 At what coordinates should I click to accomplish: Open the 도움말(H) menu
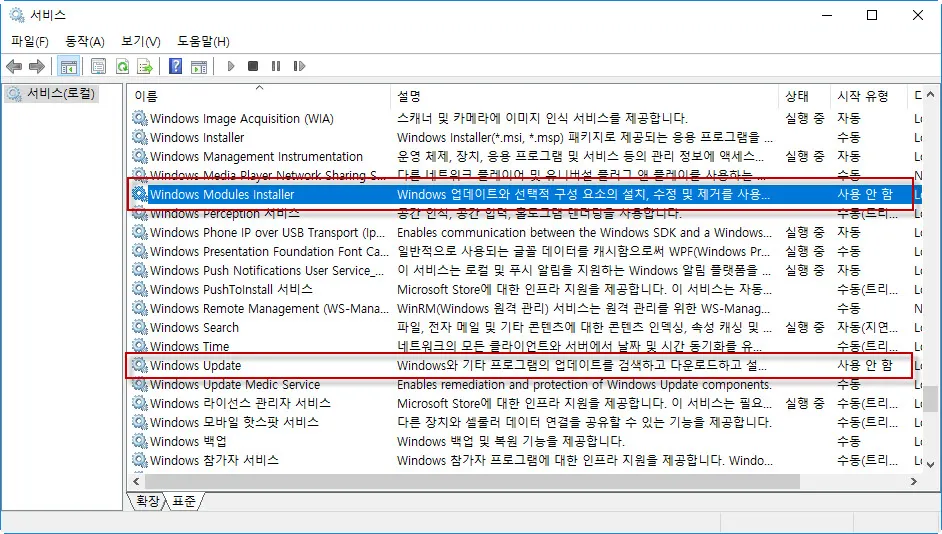203,41
